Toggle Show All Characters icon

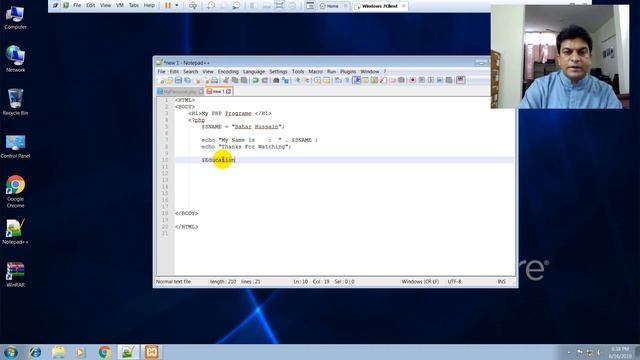point(347,80)
